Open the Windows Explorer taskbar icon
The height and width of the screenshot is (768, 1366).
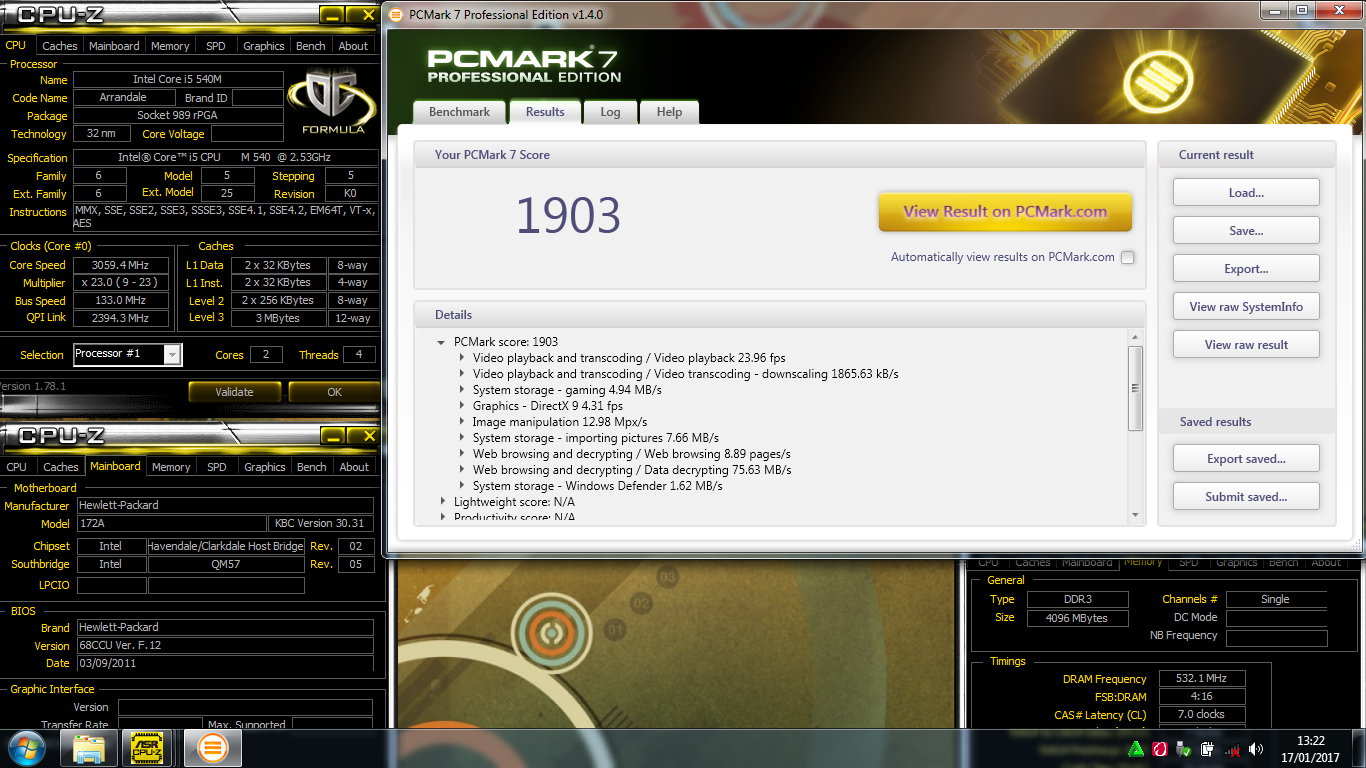click(89, 747)
